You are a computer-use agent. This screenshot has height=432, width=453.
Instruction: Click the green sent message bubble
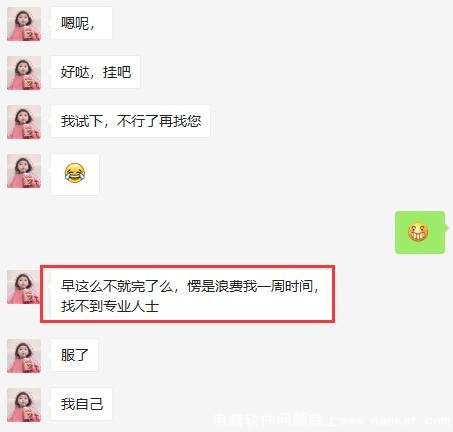point(420,232)
